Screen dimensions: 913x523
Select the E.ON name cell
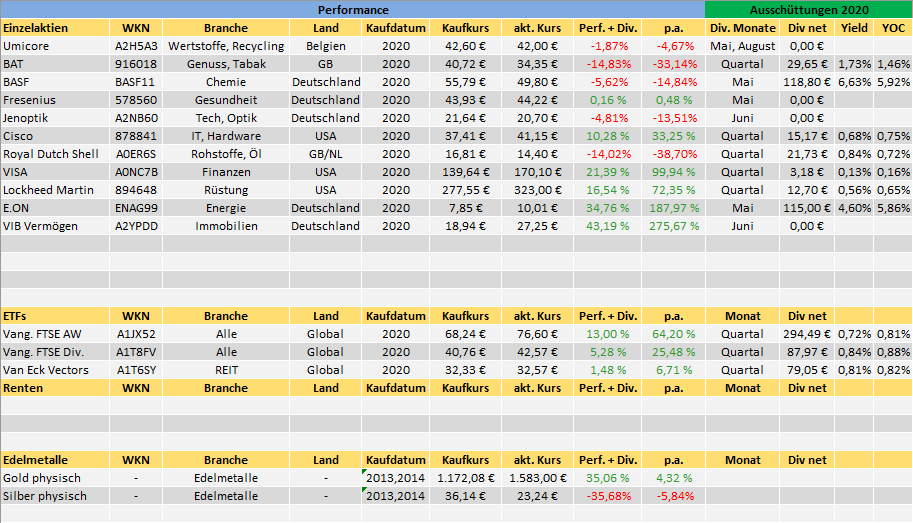pos(55,209)
